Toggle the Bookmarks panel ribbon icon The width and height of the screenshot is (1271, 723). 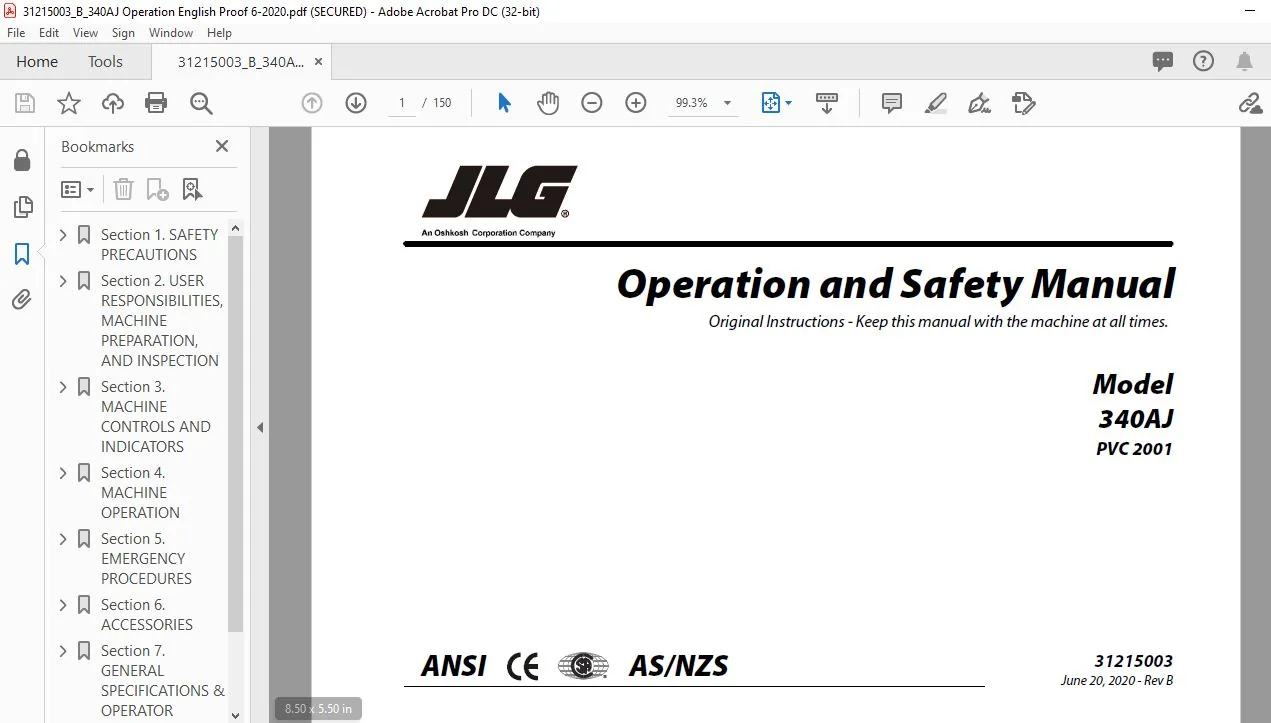tap(22, 254)
